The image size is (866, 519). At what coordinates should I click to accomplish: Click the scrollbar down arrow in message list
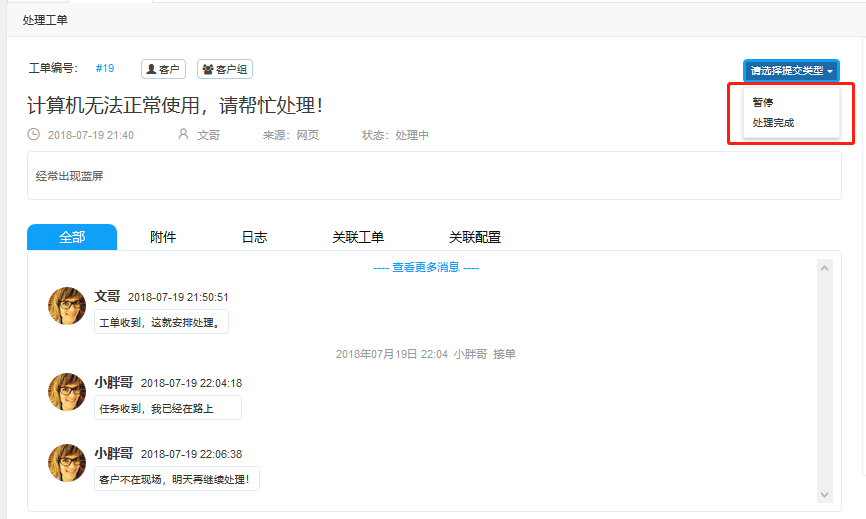coord(824,494)
